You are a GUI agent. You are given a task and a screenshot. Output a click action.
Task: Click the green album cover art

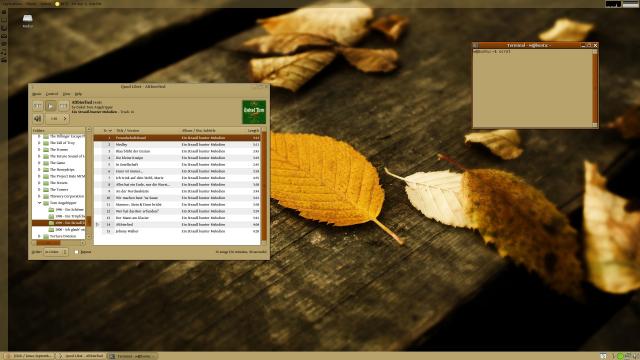[254, 112]
